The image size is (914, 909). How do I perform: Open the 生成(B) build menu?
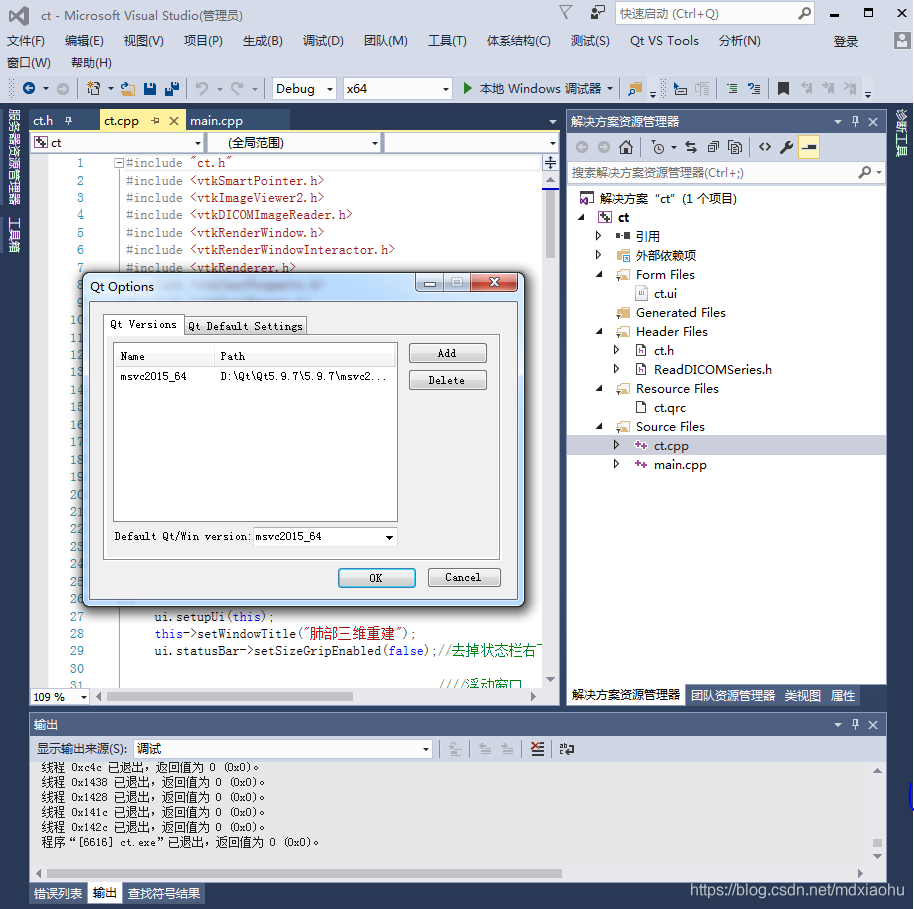click(262, 41)
